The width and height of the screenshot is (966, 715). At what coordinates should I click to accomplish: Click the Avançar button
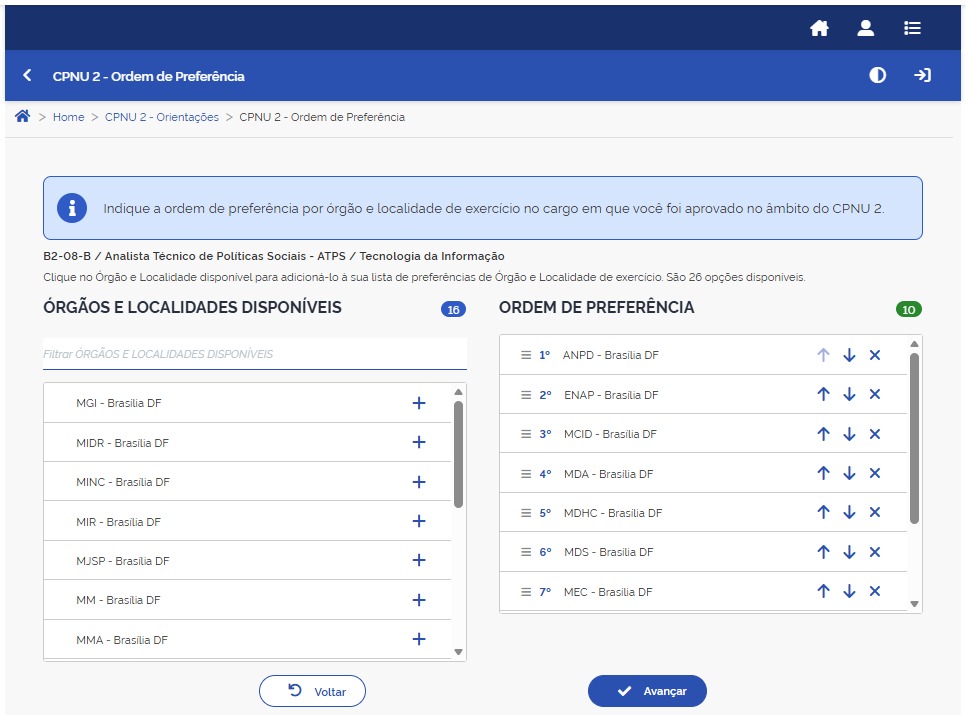pyautogui.click(x=647, y=691)
